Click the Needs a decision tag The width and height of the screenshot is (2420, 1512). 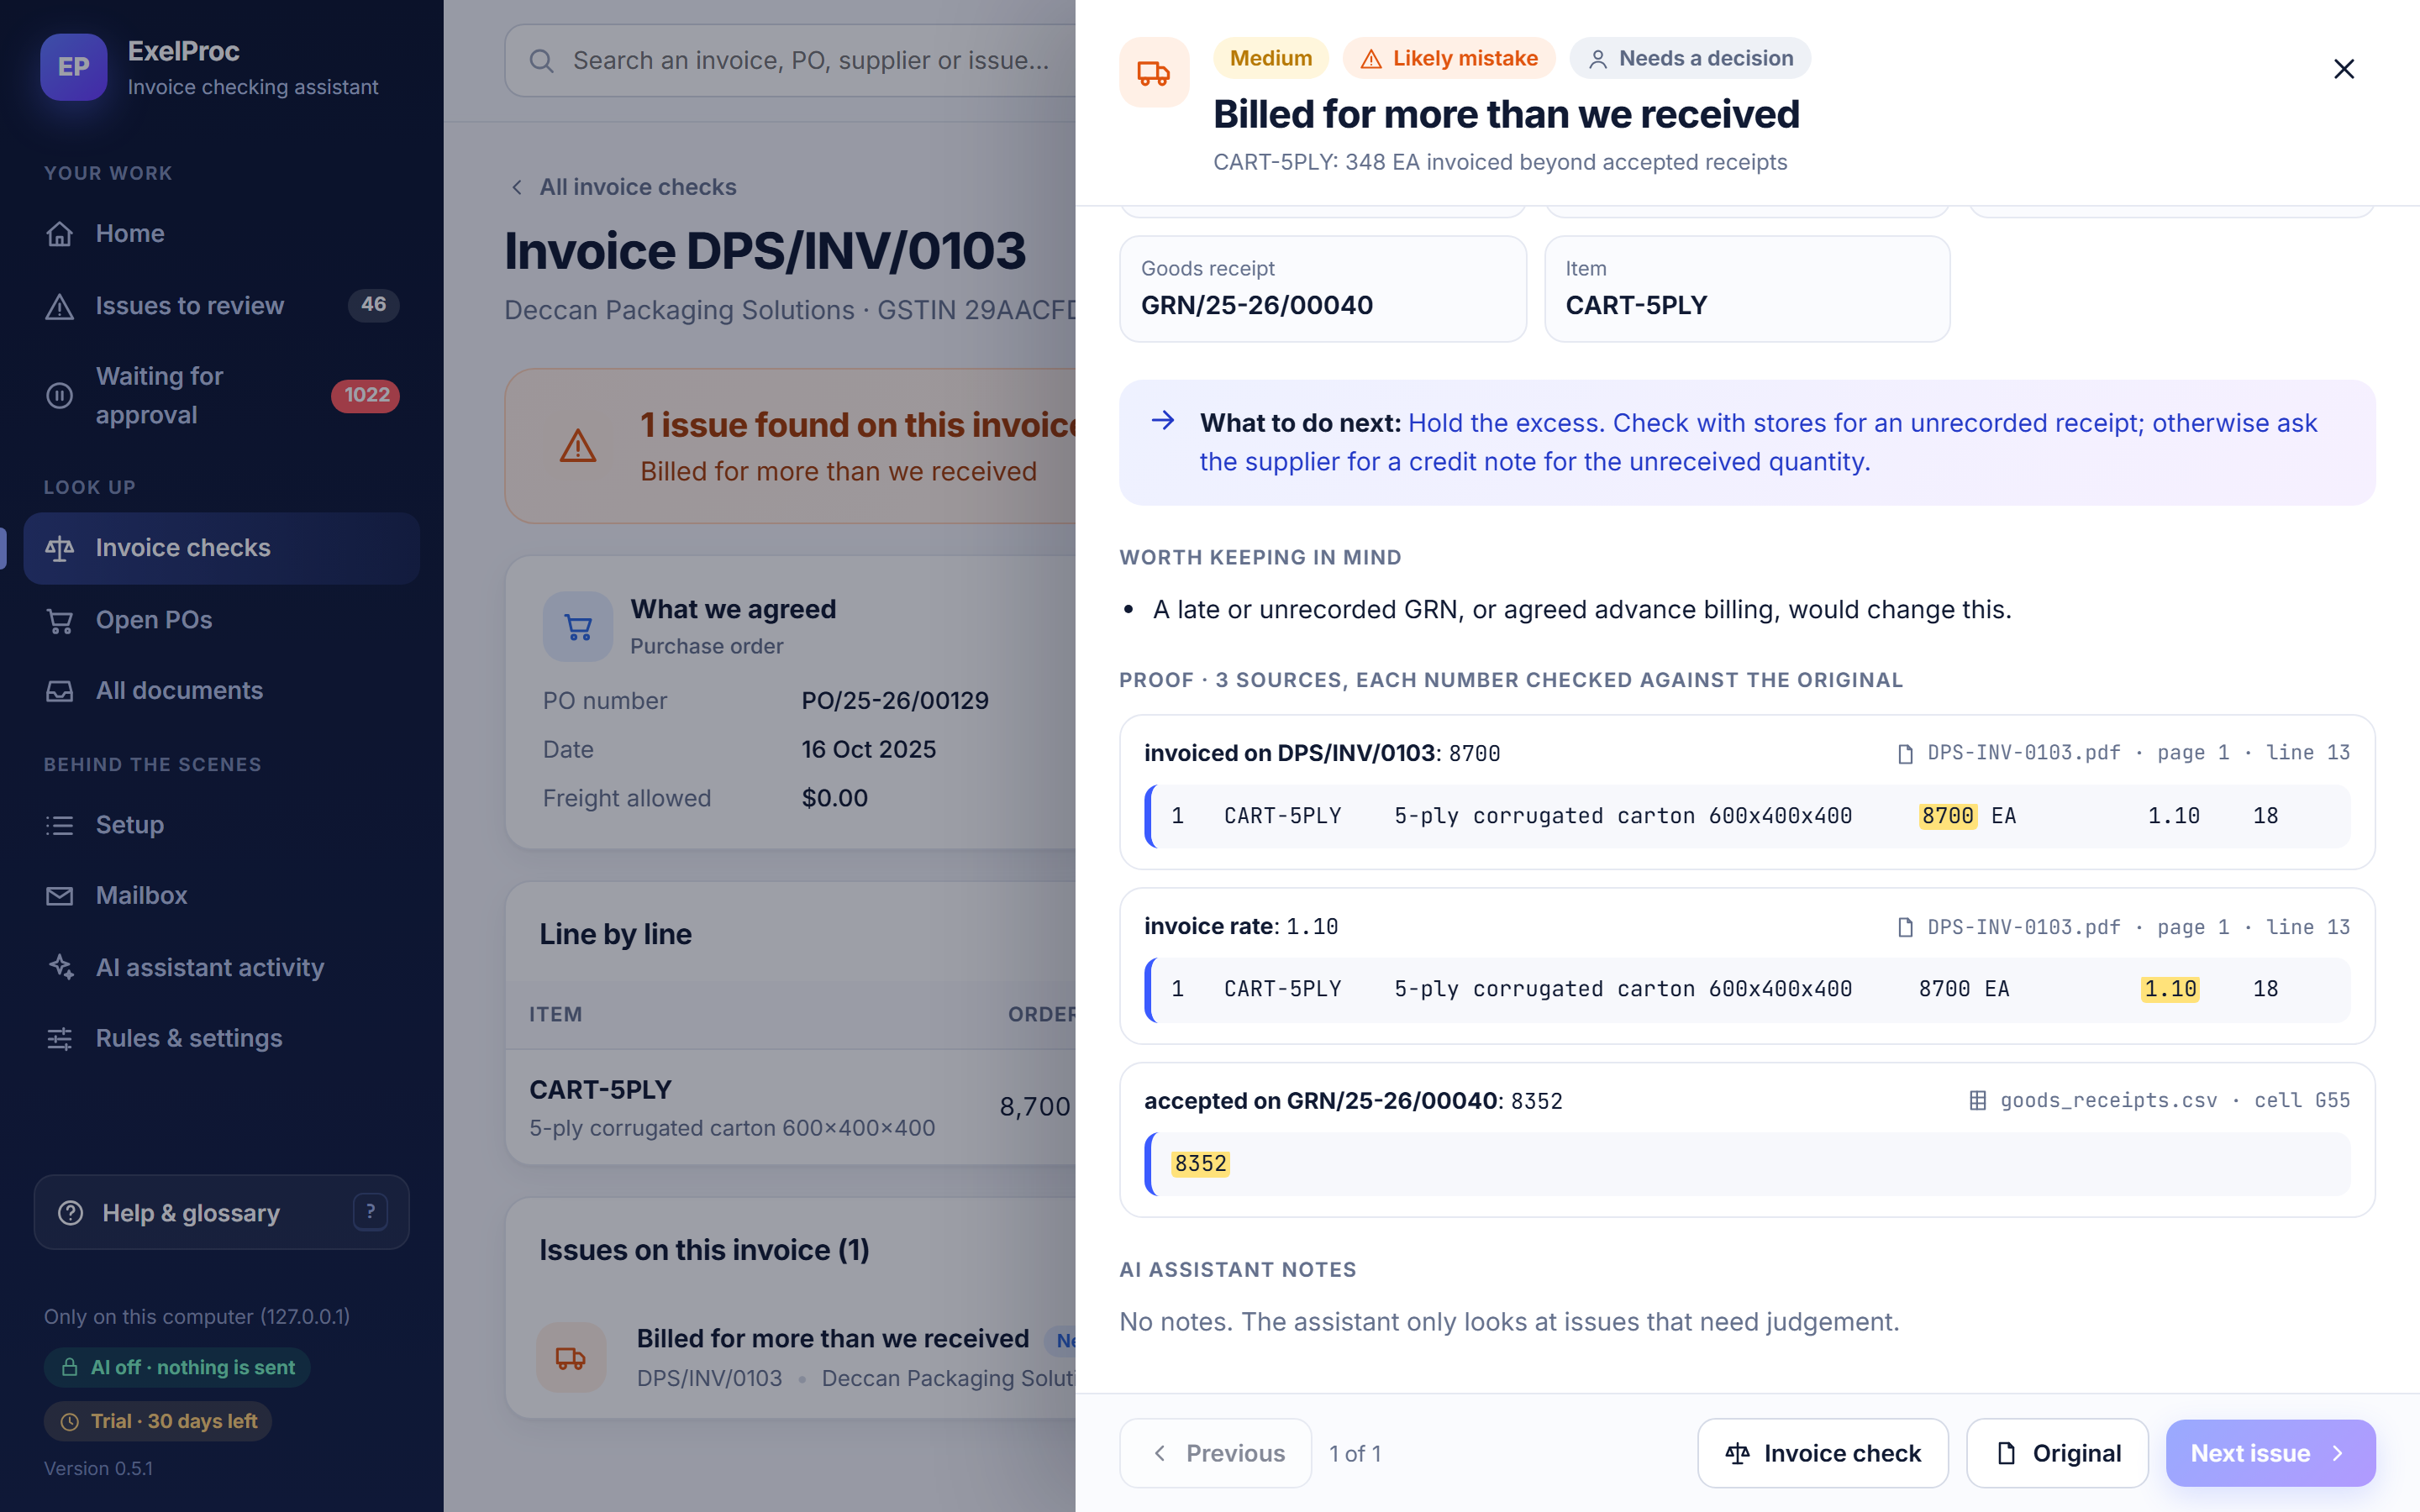tap(1690, 58)
